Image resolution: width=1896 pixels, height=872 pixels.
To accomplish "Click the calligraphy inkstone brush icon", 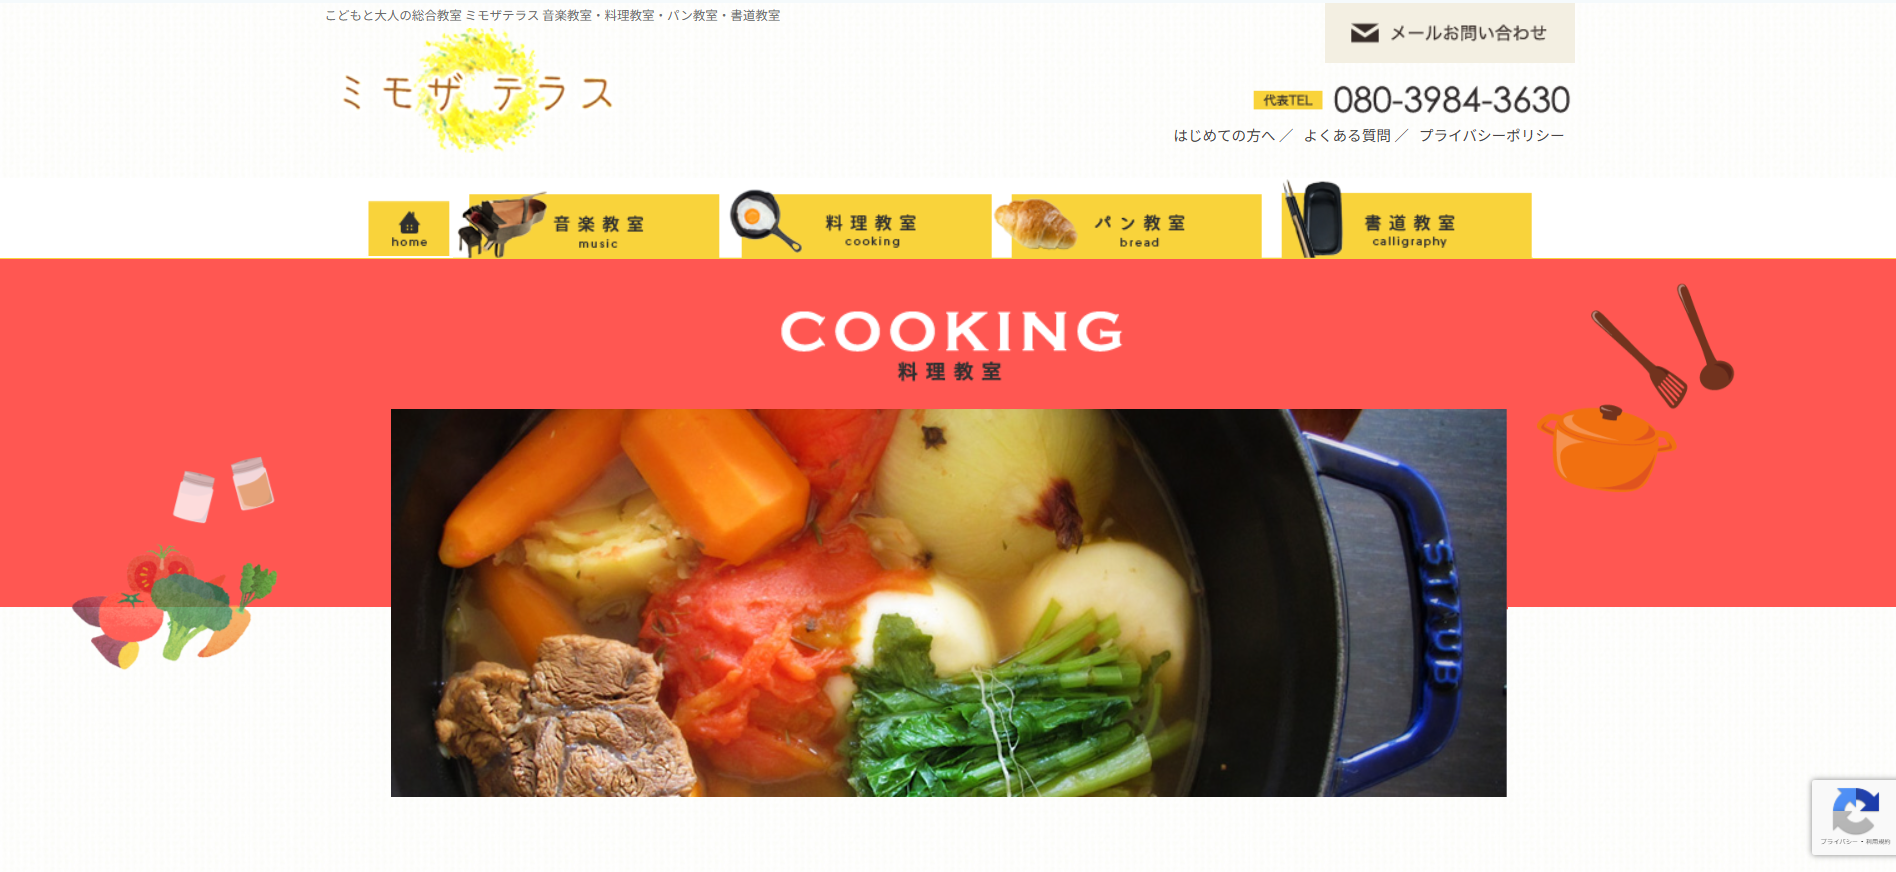I will (1313, 219).
